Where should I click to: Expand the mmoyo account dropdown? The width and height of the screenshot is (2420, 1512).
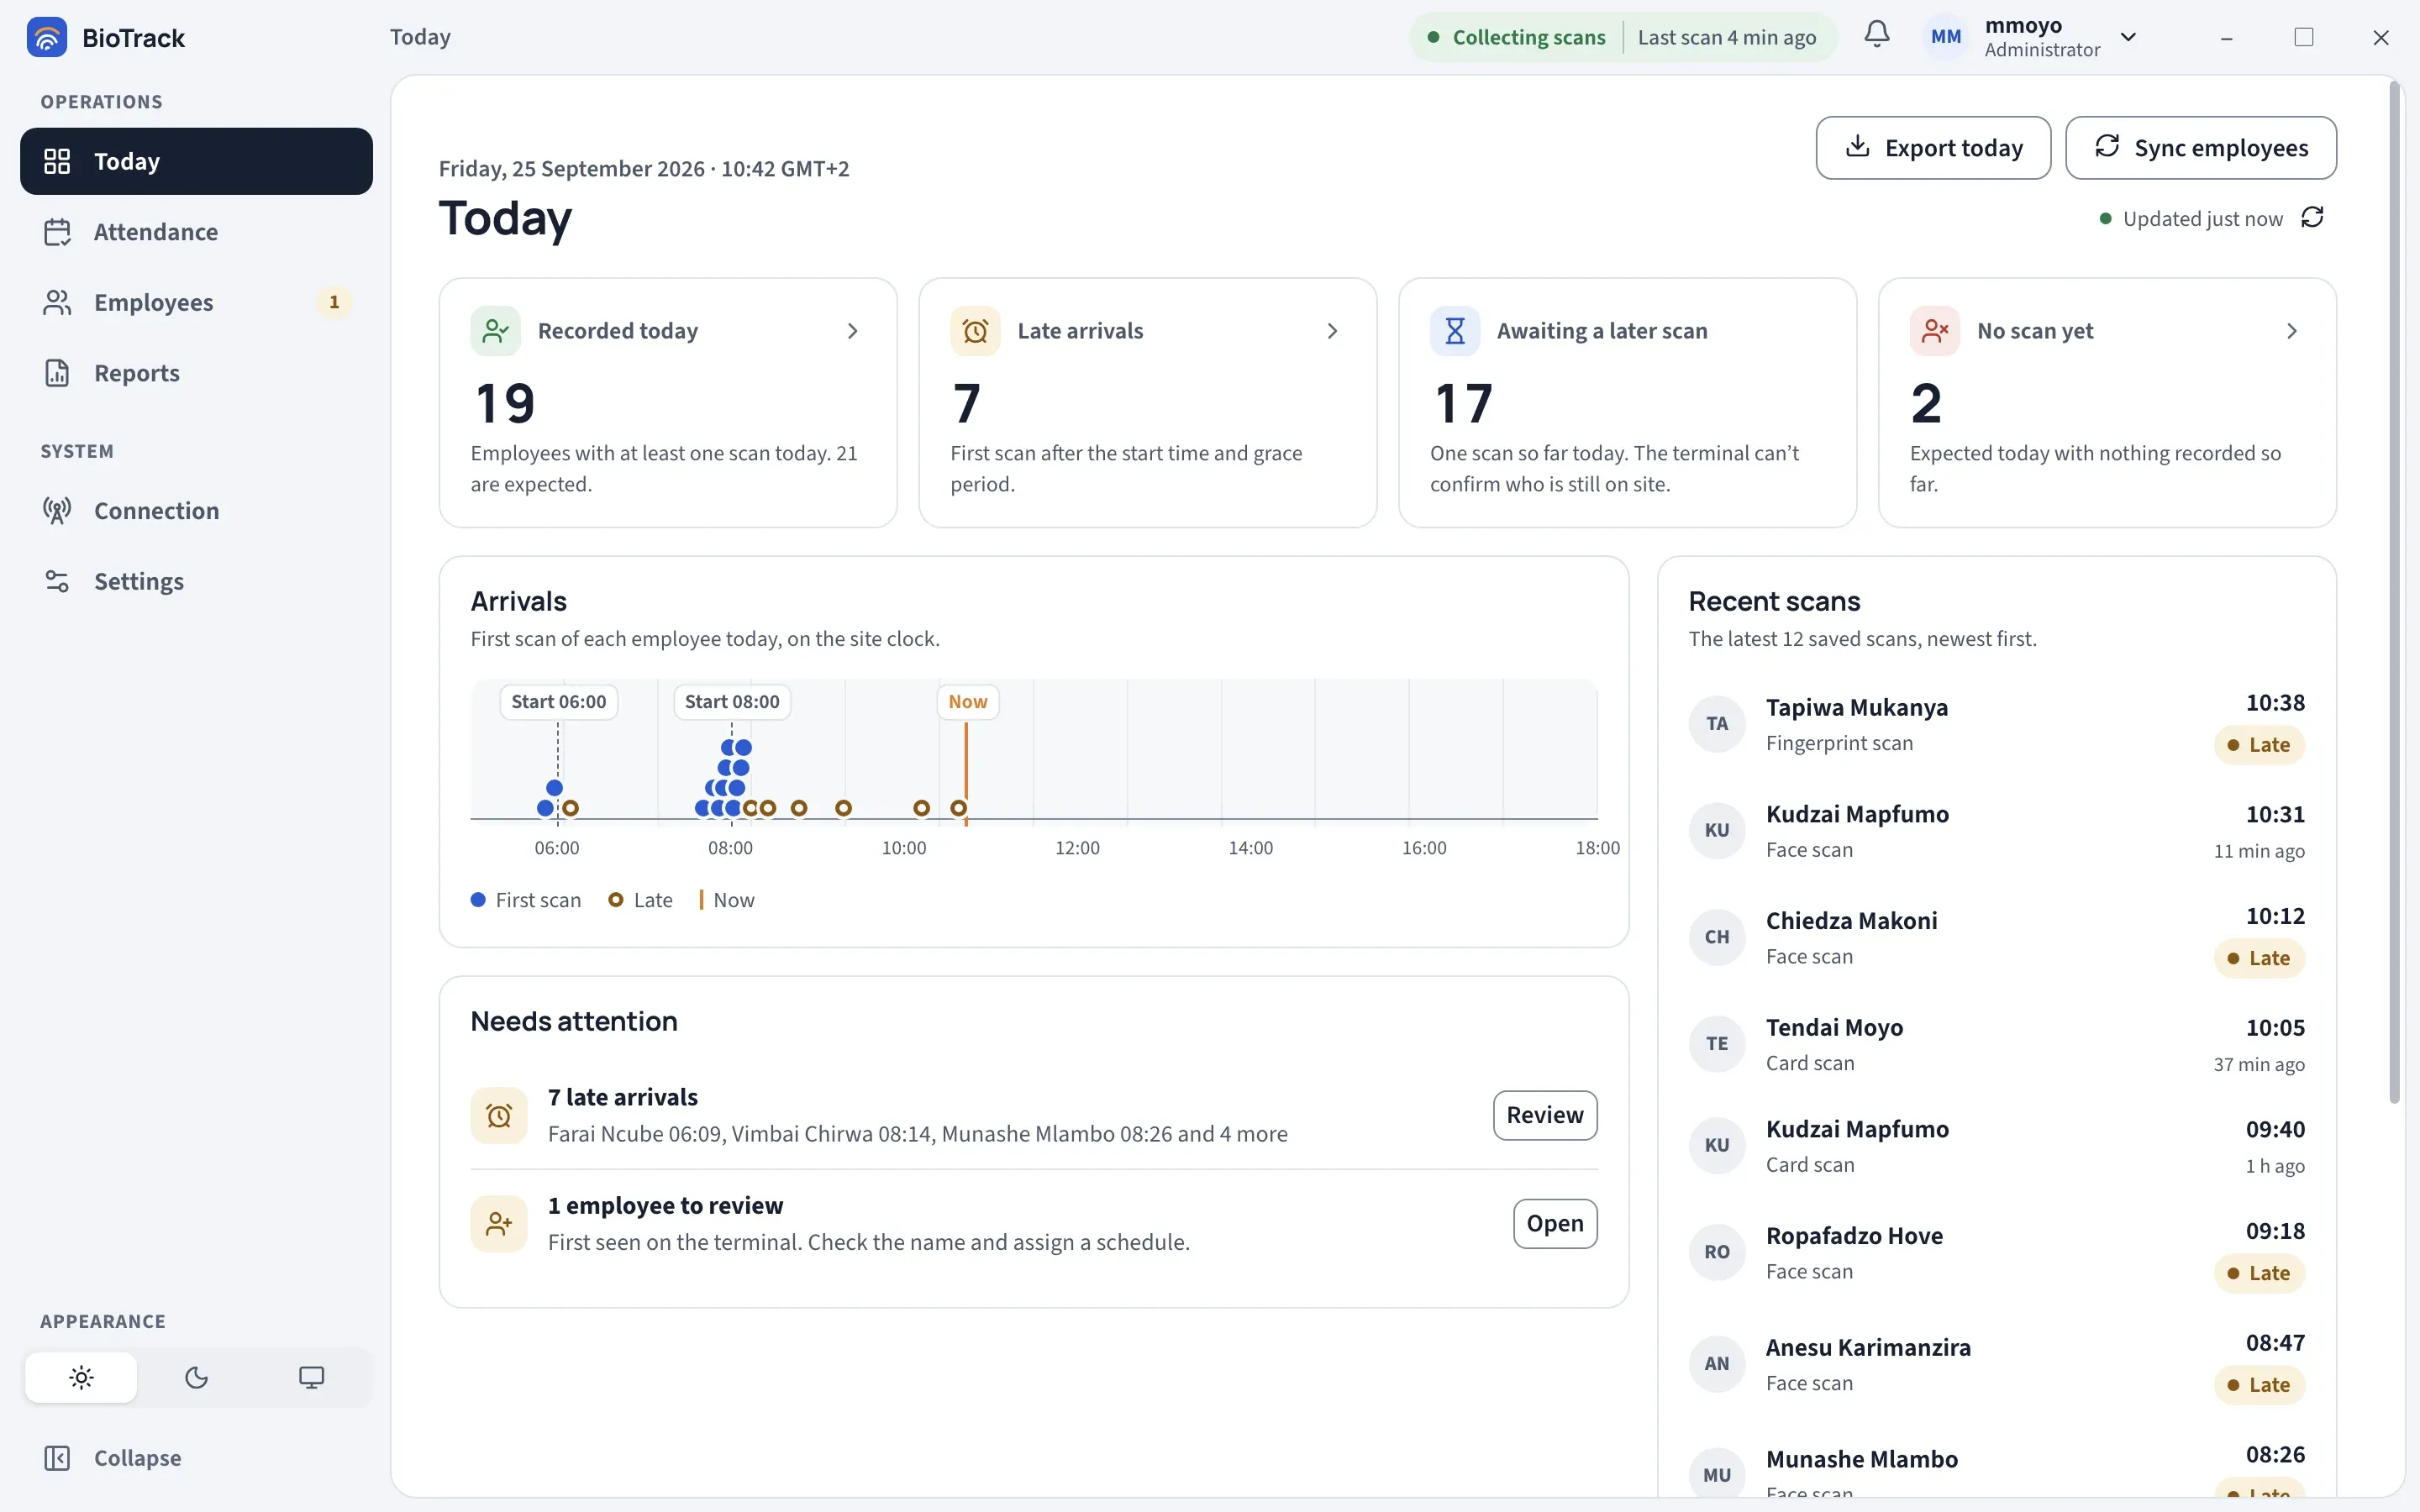pyautogui.click(x=2128, y=37)
